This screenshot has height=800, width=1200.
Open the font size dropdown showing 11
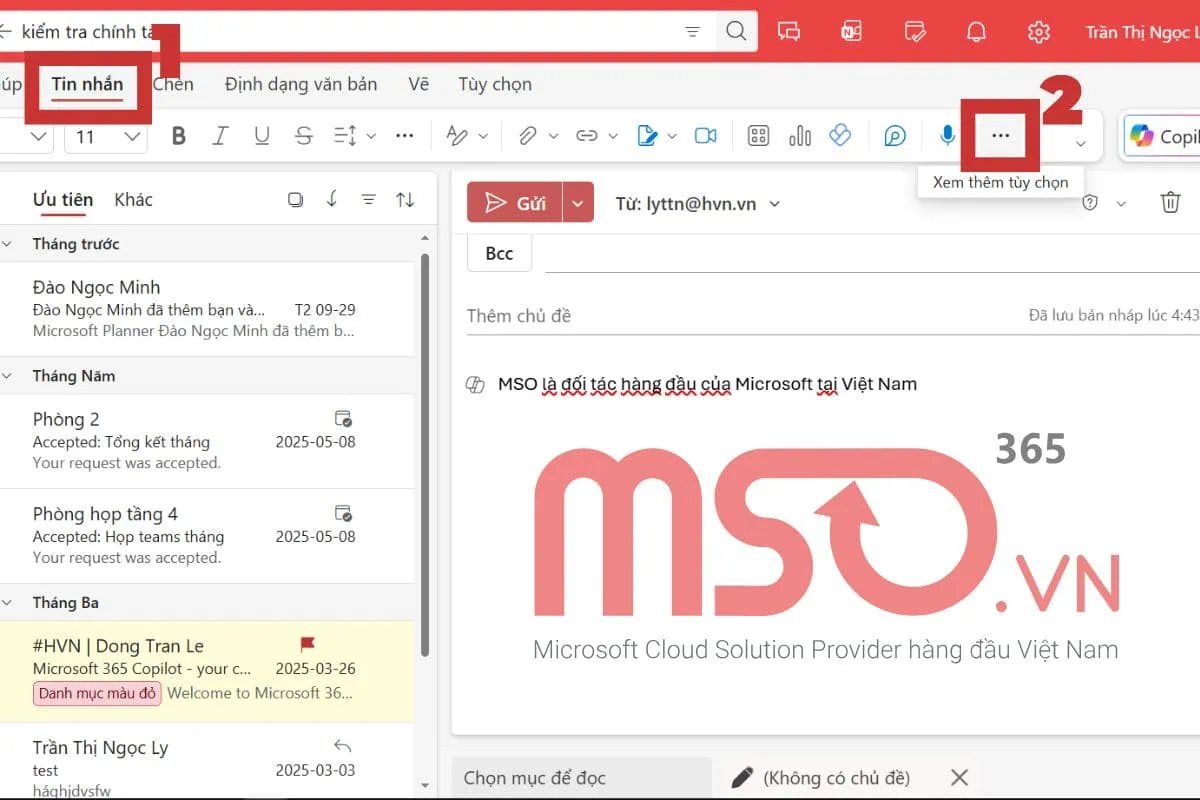105,136
